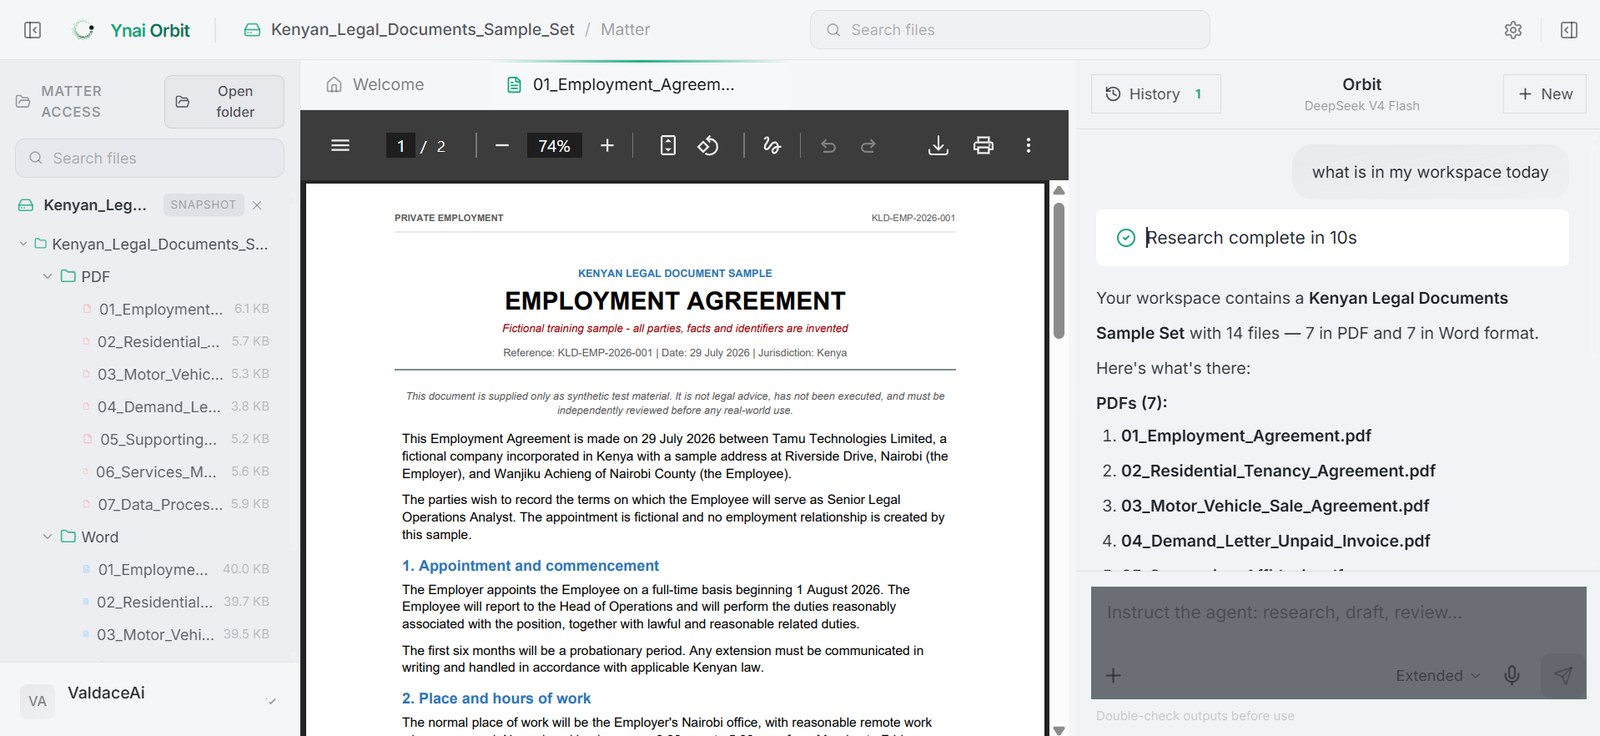Screen dimensions: 1600x736
Task: Collapse the Word folder
Action: 47,537
